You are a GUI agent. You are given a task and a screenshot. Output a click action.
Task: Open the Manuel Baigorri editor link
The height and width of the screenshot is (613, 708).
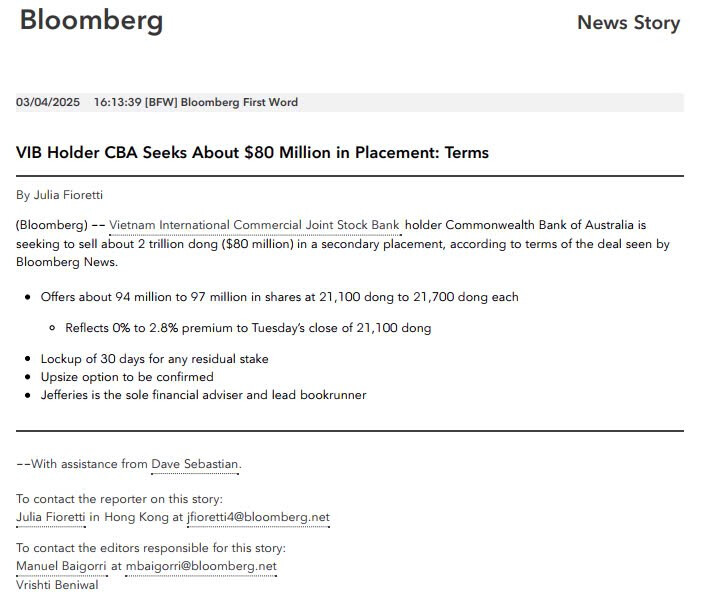61,566
